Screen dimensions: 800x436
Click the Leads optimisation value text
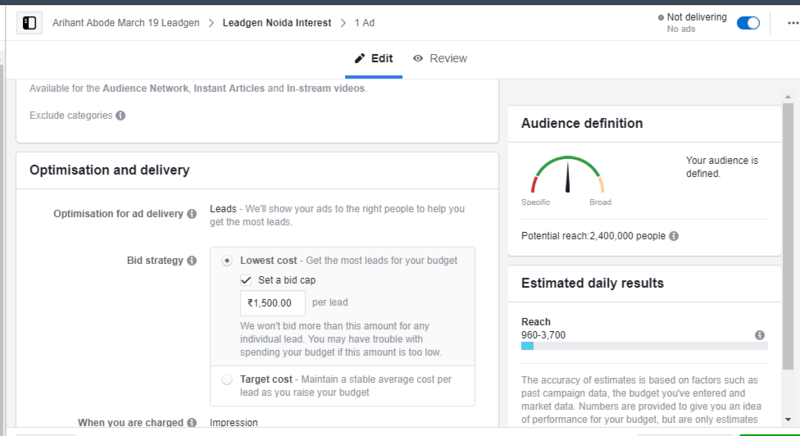click(223, 209)
